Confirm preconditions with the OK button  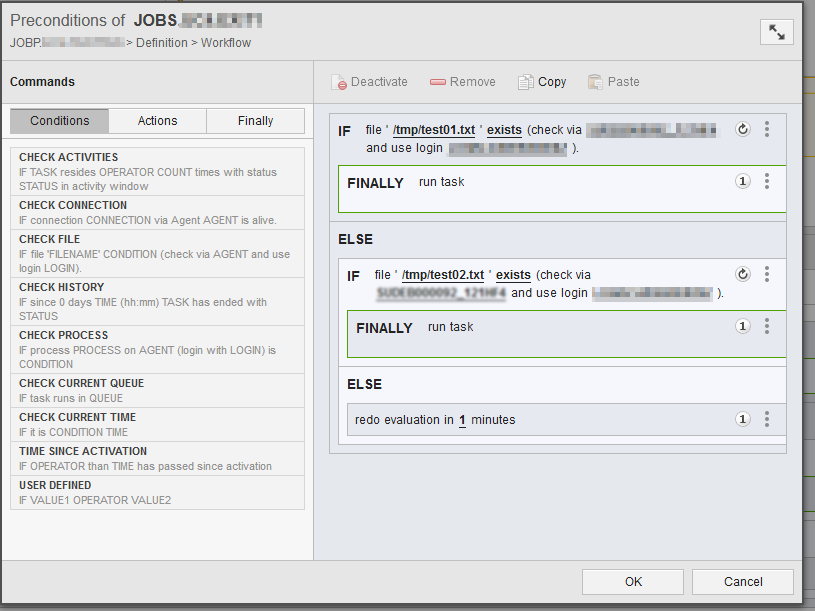point(632,581)
